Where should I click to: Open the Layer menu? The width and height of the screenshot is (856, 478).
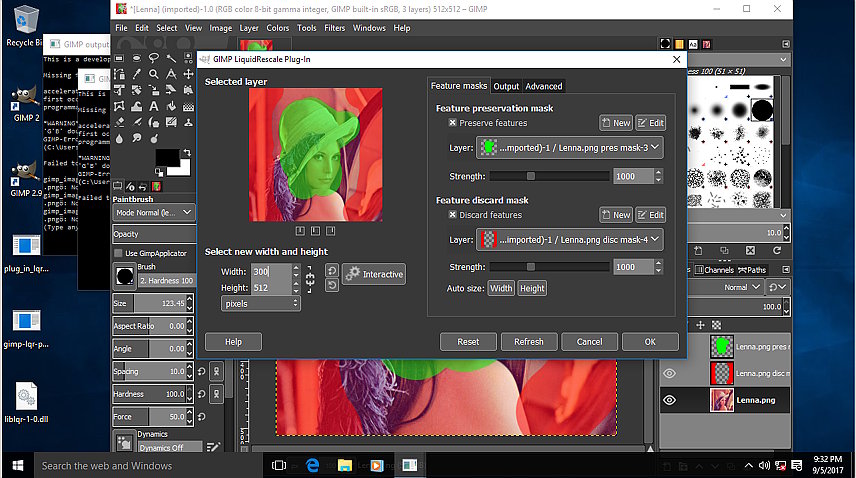(249, 28)
